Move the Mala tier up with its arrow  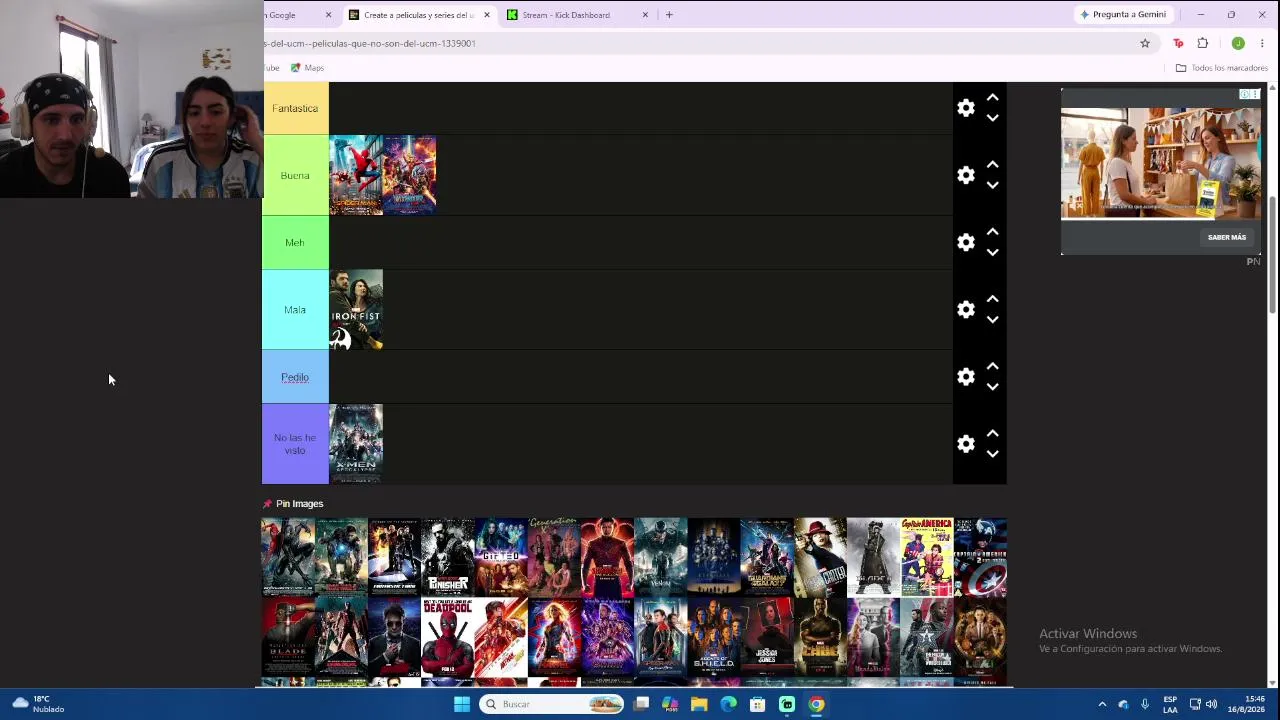993,299
